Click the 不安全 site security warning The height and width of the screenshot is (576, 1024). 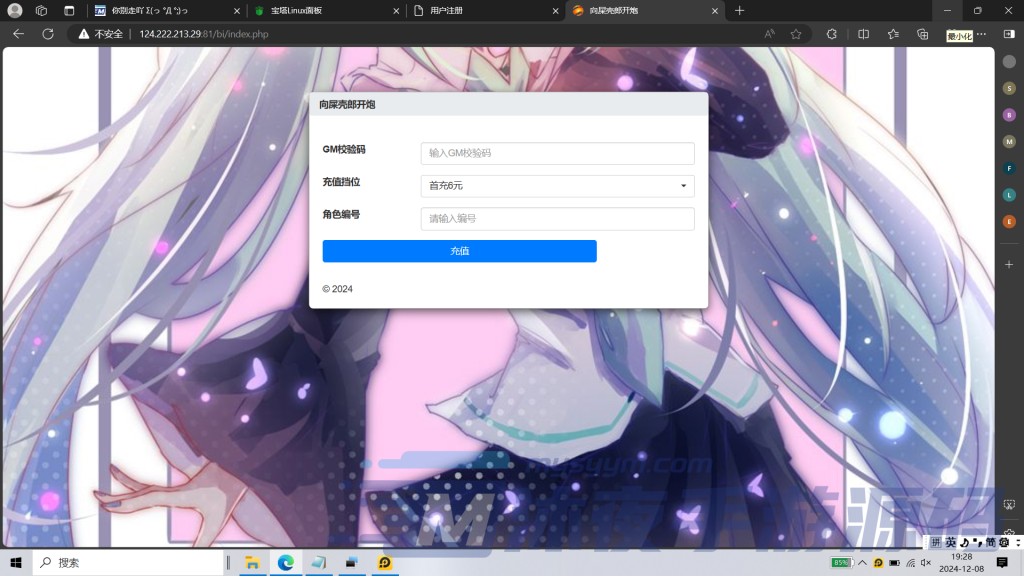101,33
